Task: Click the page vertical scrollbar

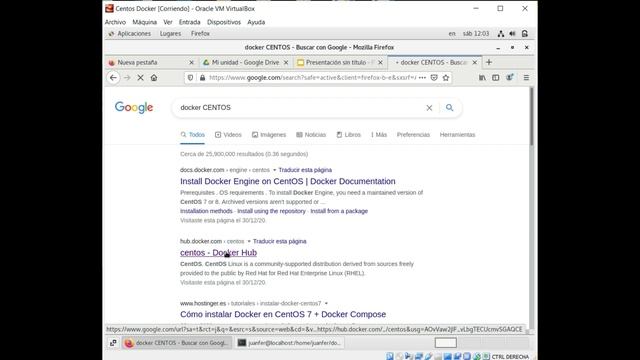Action: coord(531,116)
